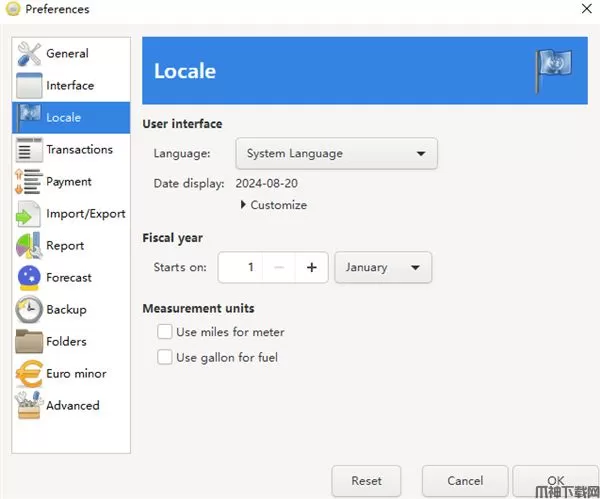Viewport: 600px width, 499px height.
Task: Click the Interface window icon
Action: coord(29,85)
